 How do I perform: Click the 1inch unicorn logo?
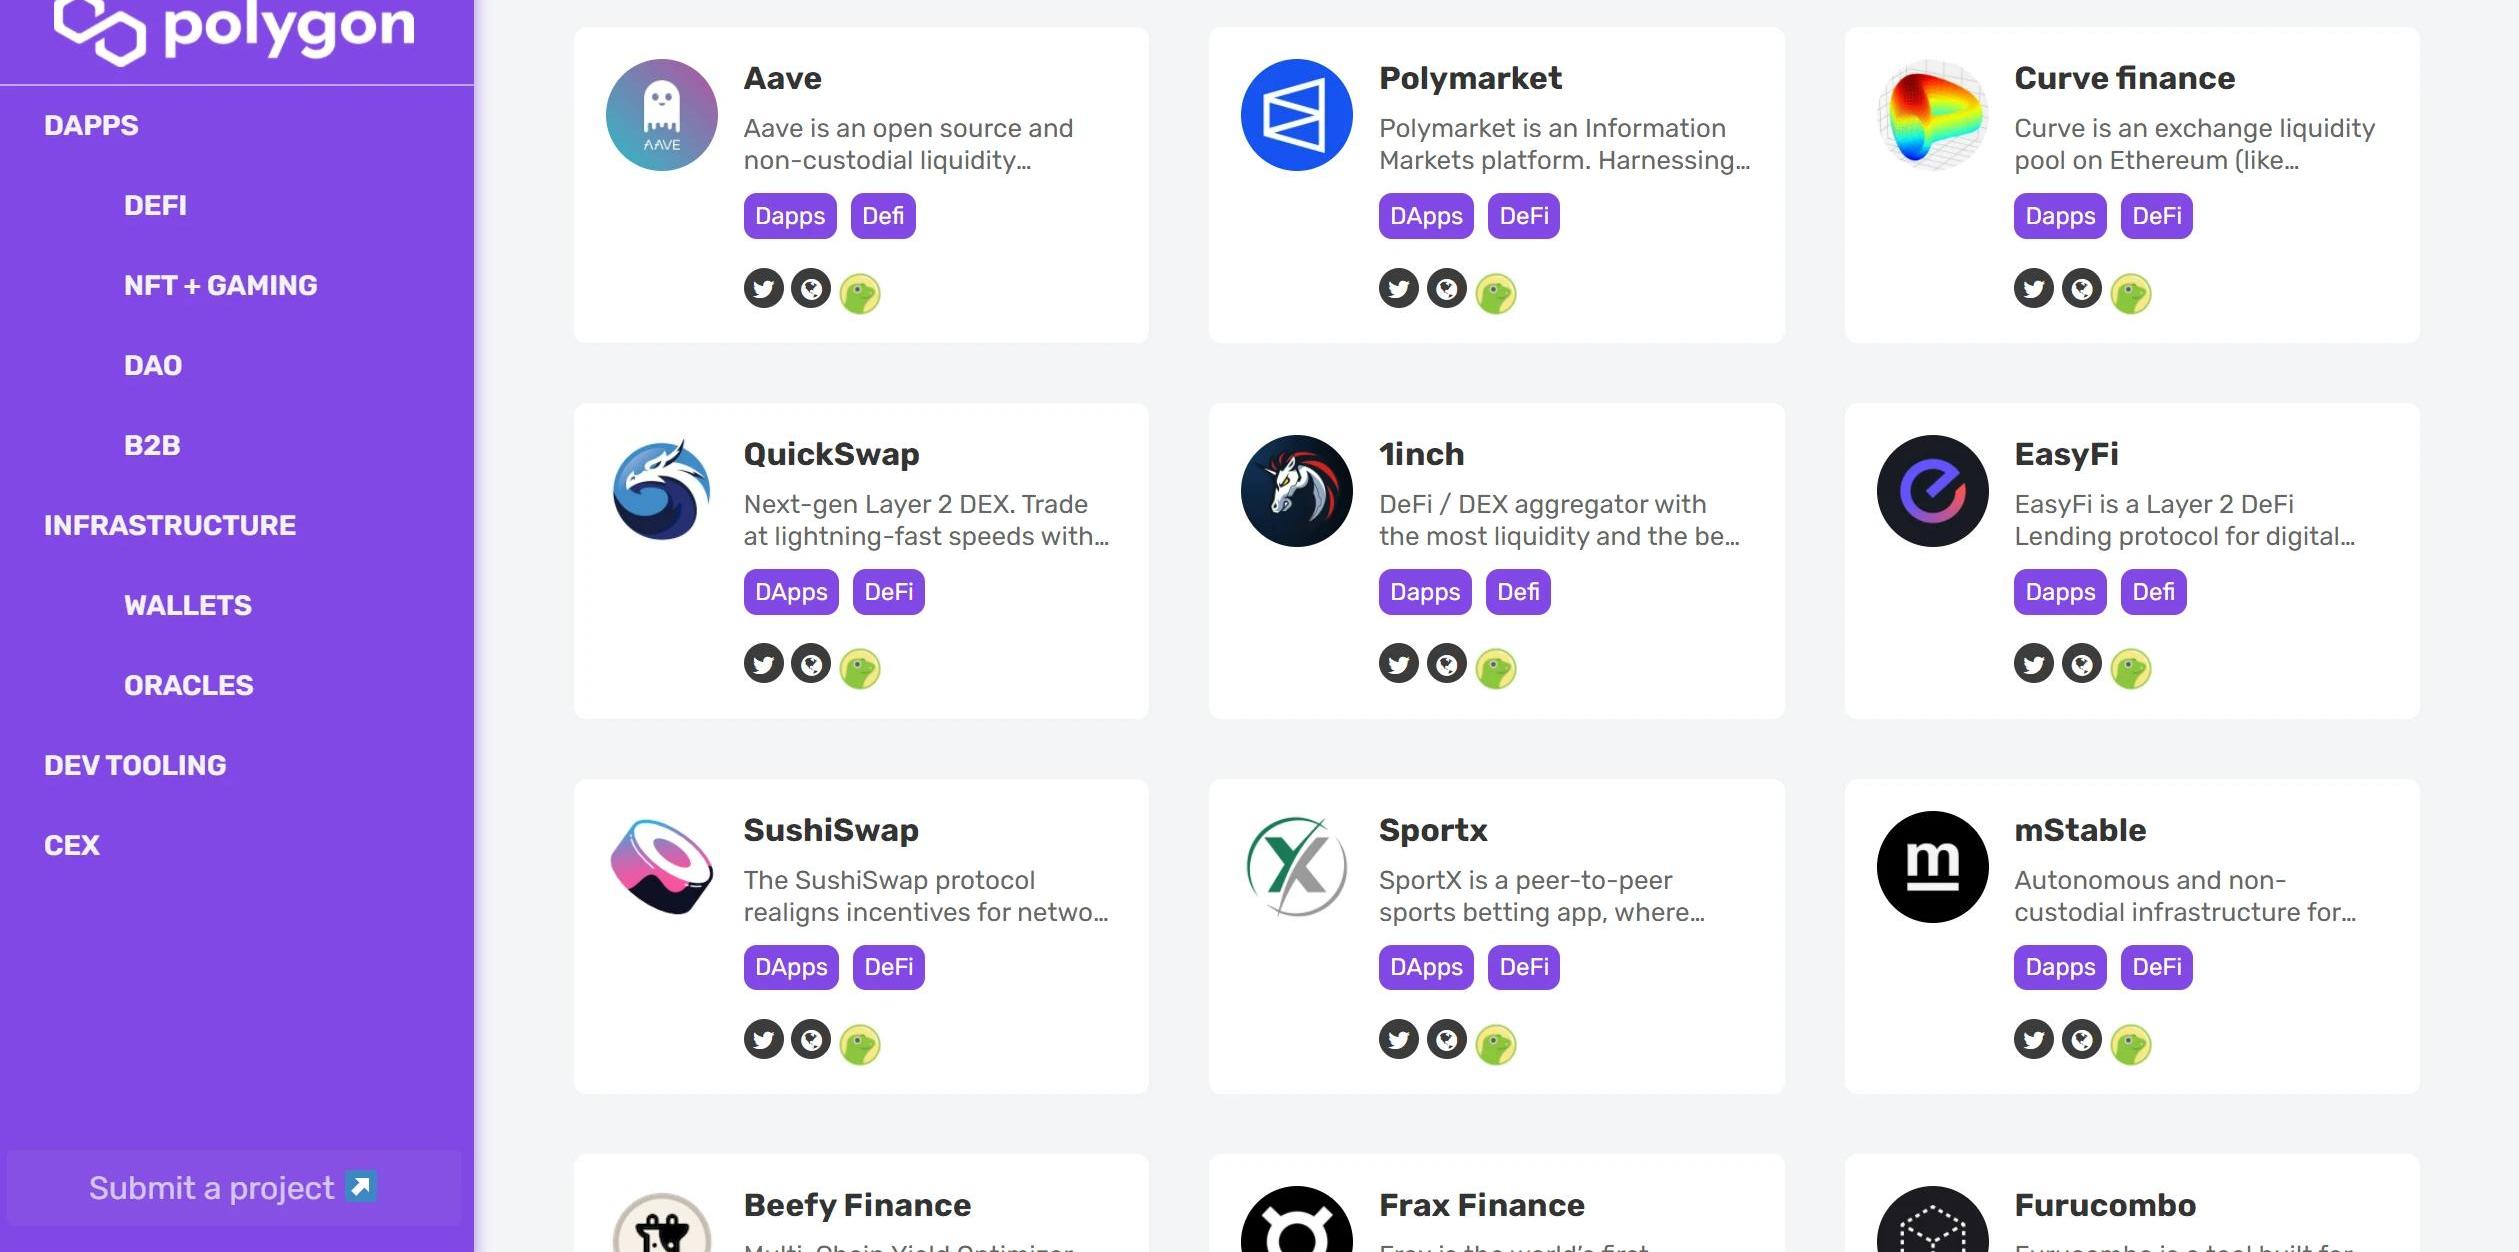pos(1296,491)
